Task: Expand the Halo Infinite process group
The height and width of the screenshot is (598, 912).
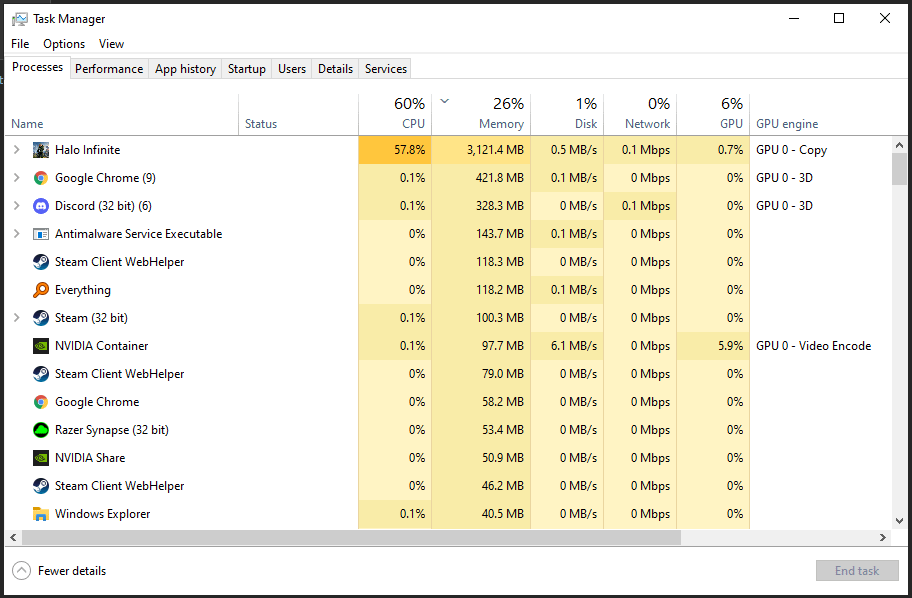Action: coord(16,150)
